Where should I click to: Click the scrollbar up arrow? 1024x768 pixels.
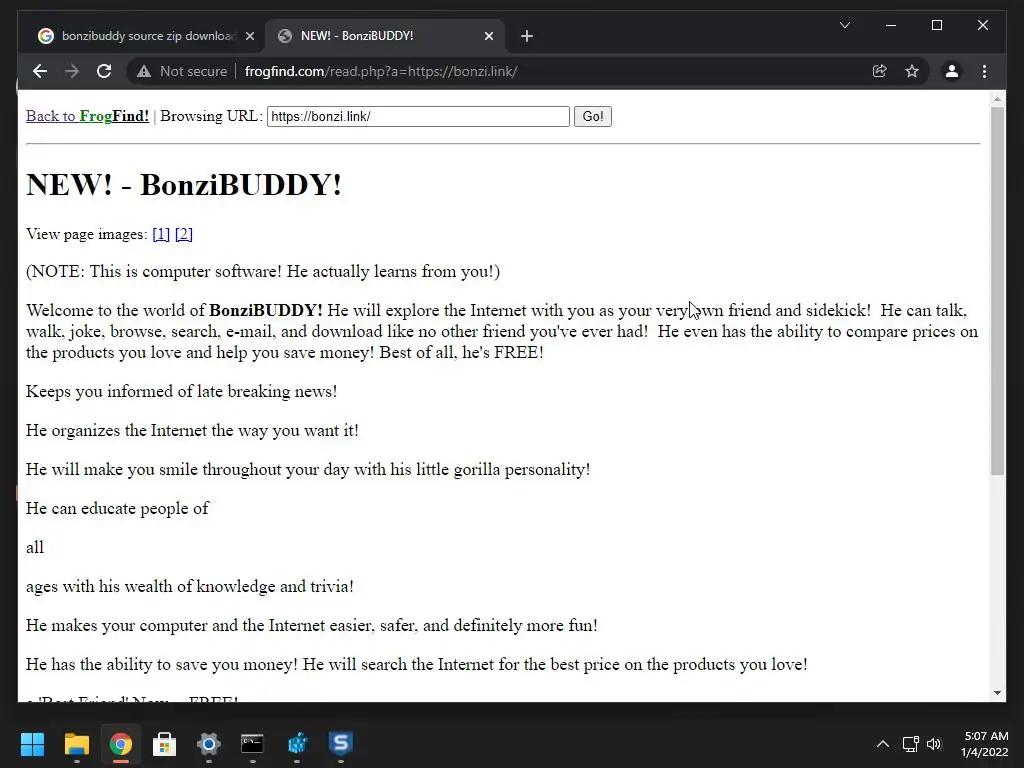(x=997, y=99)
